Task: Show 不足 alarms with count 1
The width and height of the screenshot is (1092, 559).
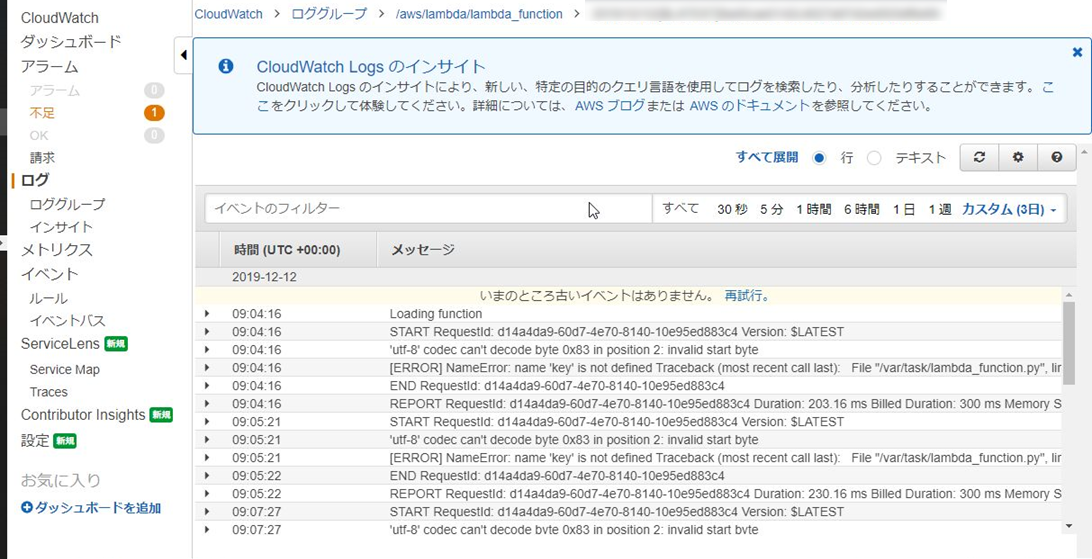Action: pos(42,113)
